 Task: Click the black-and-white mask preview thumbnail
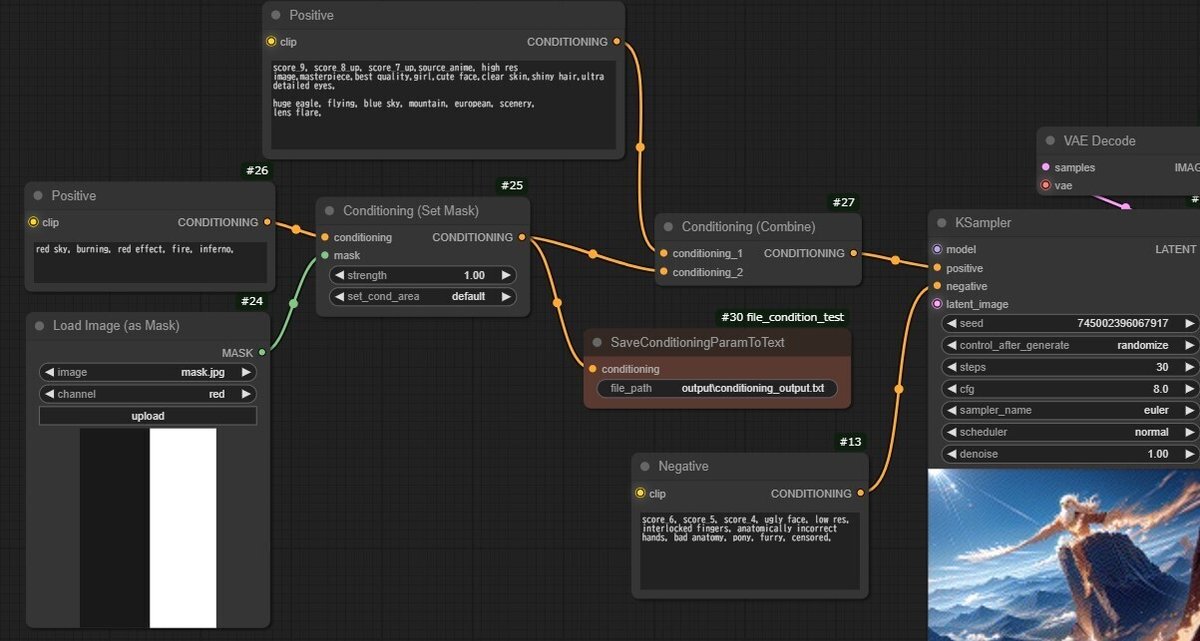147,525
